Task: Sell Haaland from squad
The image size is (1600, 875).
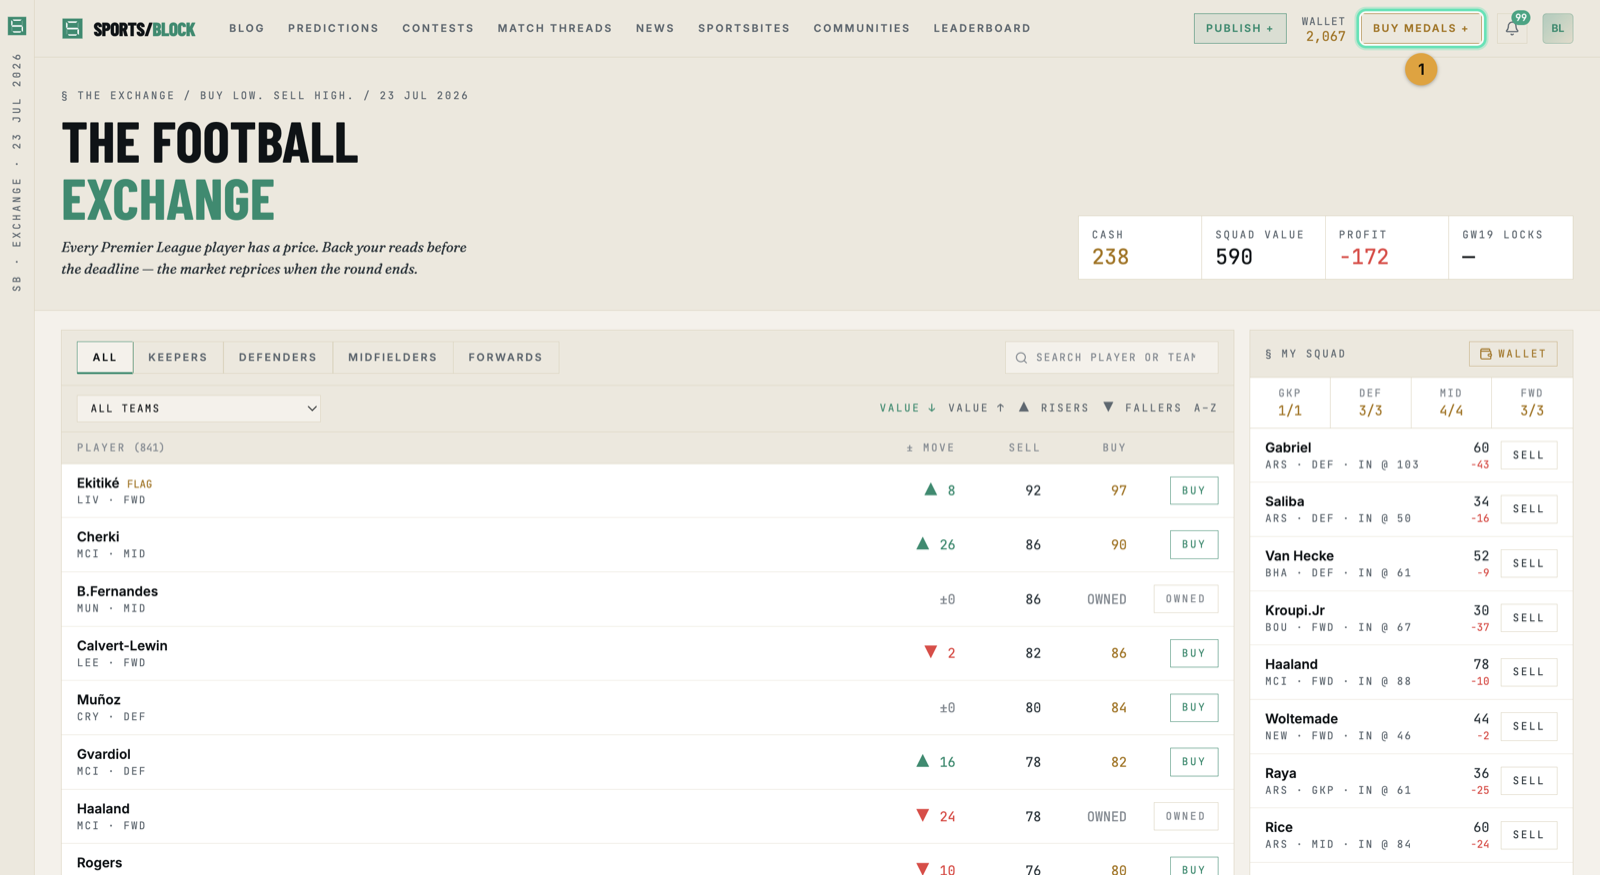Action: pos(1529,672)
